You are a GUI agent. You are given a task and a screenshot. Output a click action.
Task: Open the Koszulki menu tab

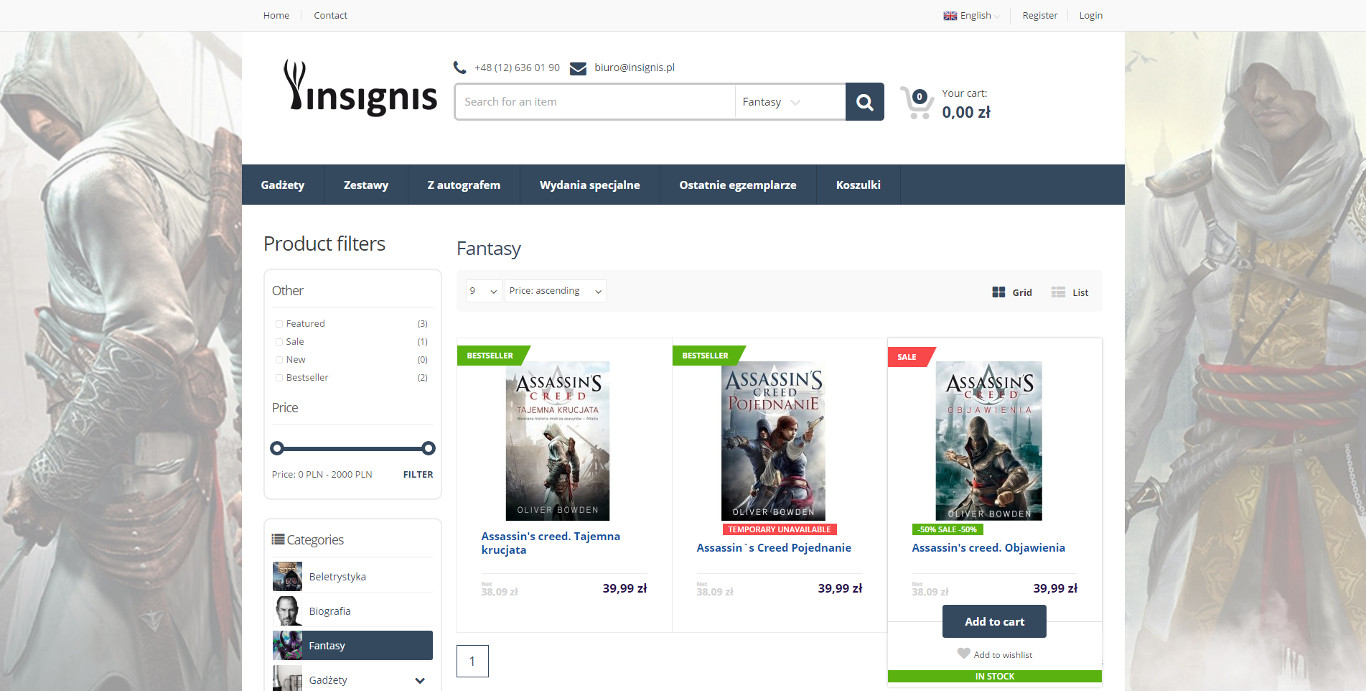[858, 185]
